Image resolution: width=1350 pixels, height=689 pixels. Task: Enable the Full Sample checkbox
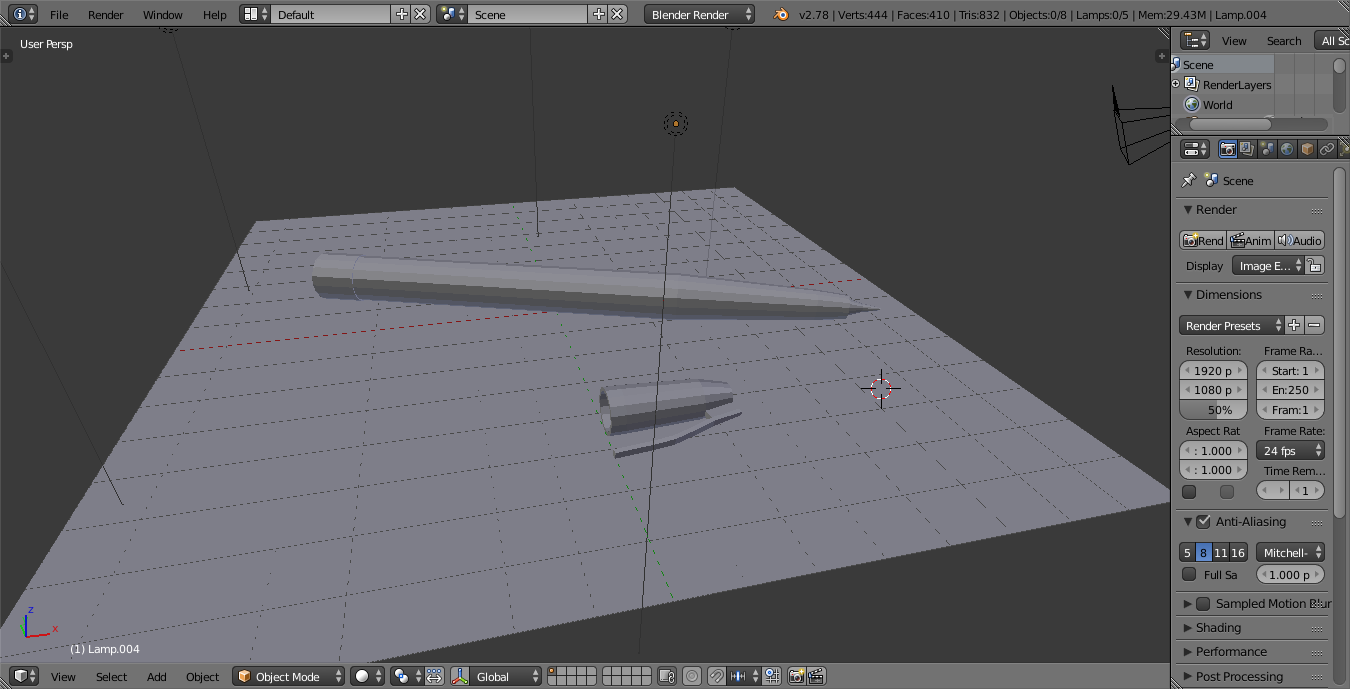tap(1189, 575)
